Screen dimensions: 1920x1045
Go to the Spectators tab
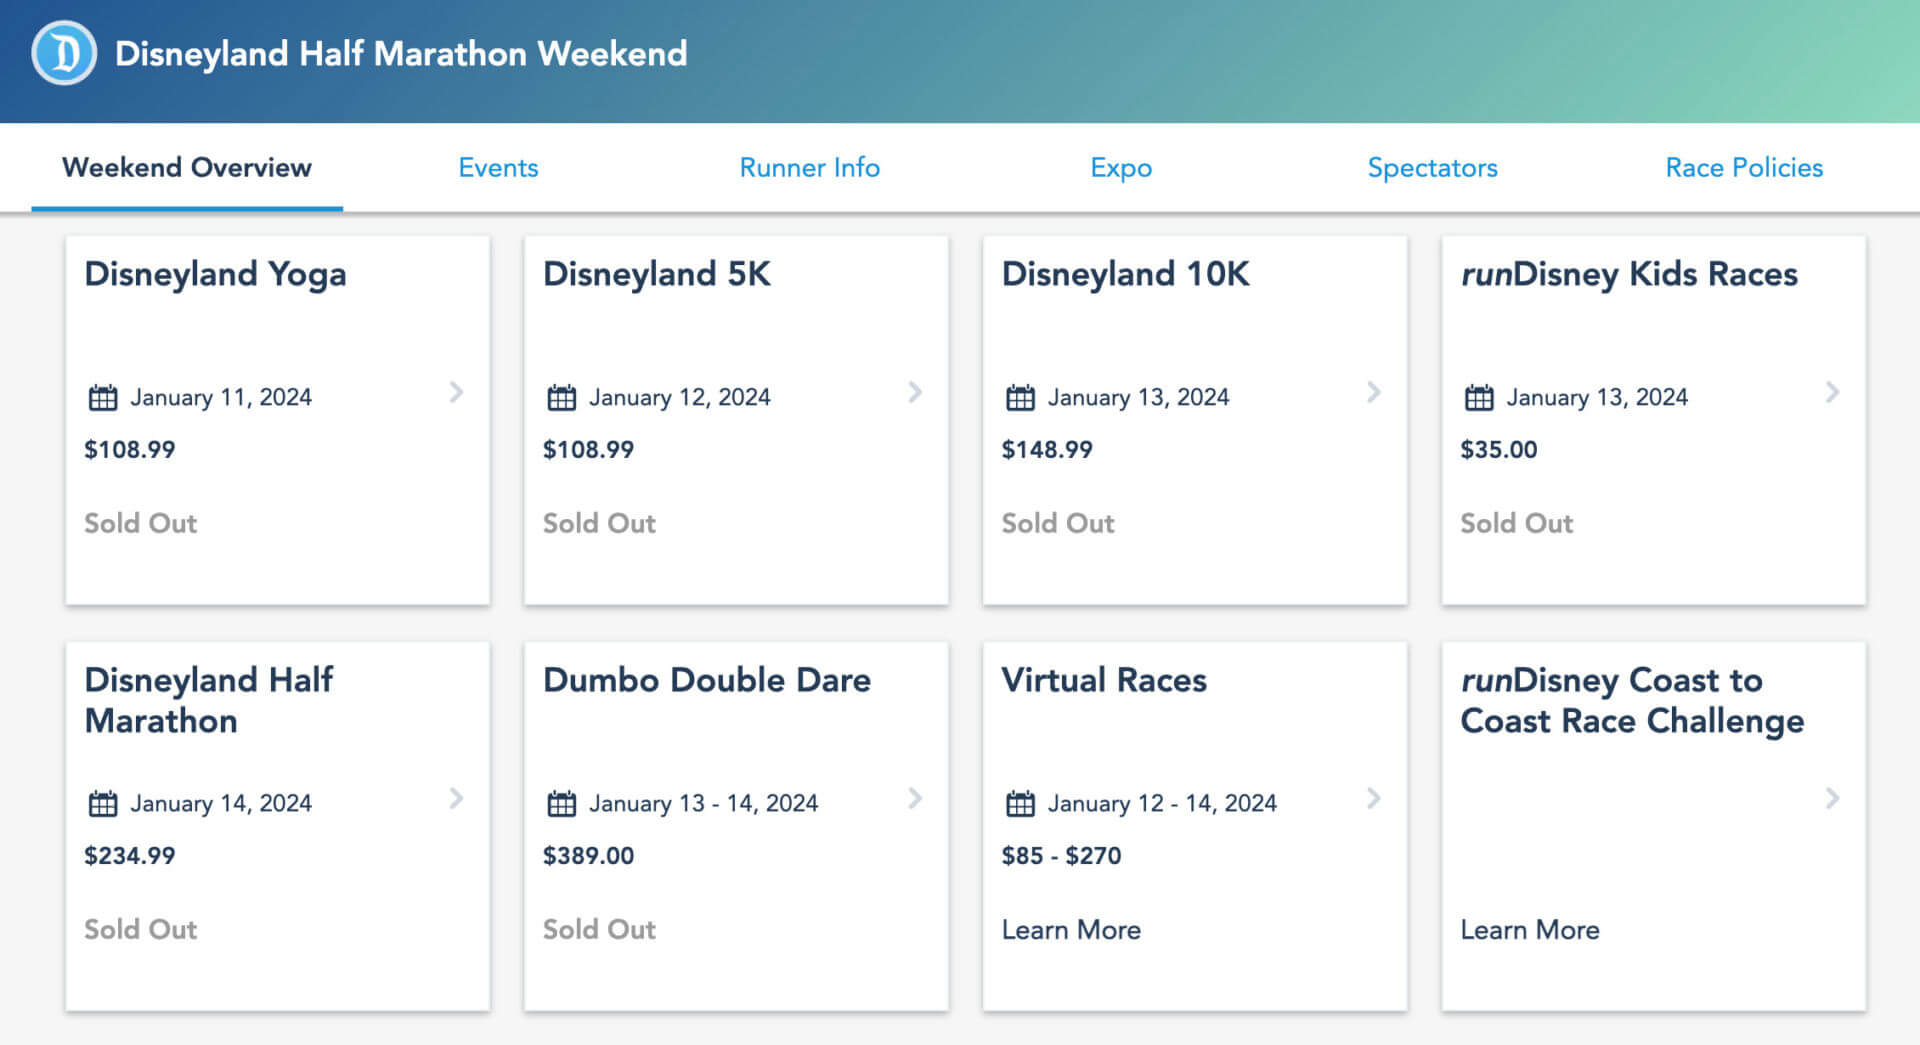[1432, 168]
